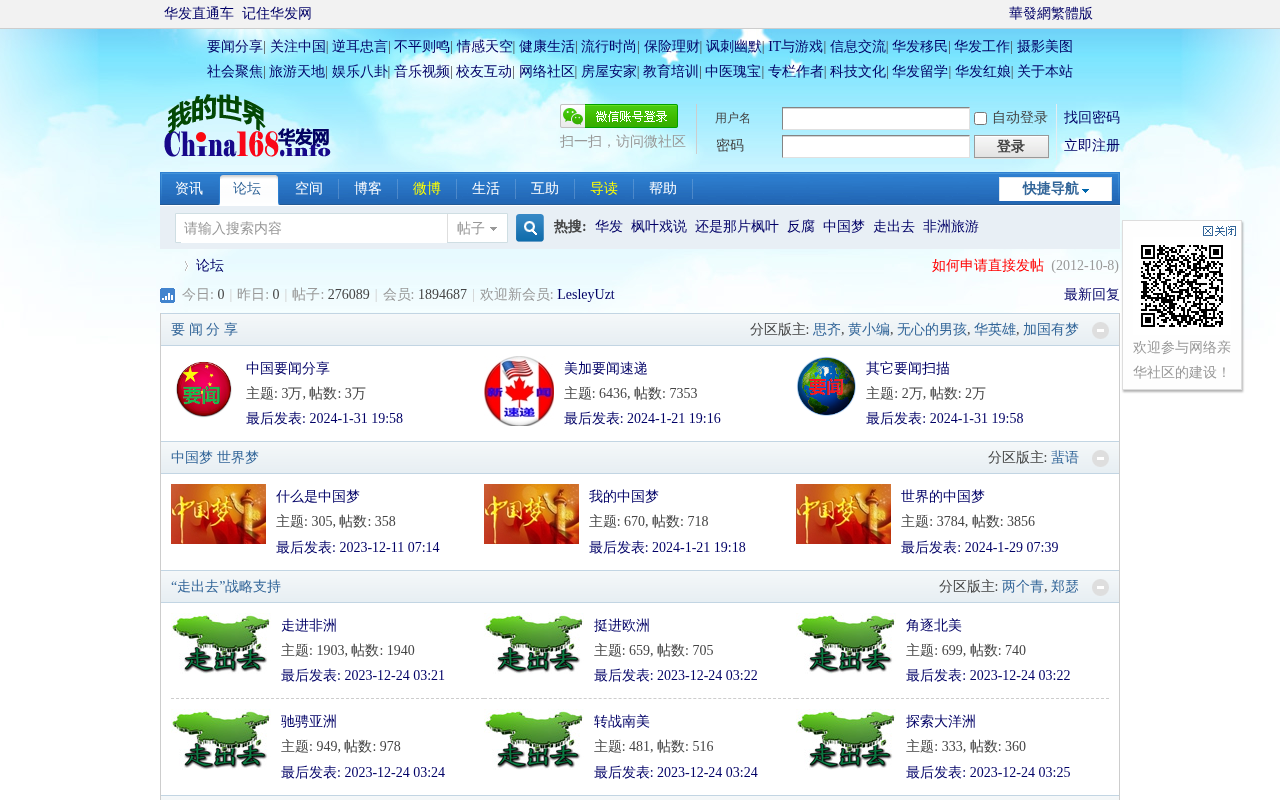
Task: Enable the 自动登录 checkbox
Action: (980, 118)
